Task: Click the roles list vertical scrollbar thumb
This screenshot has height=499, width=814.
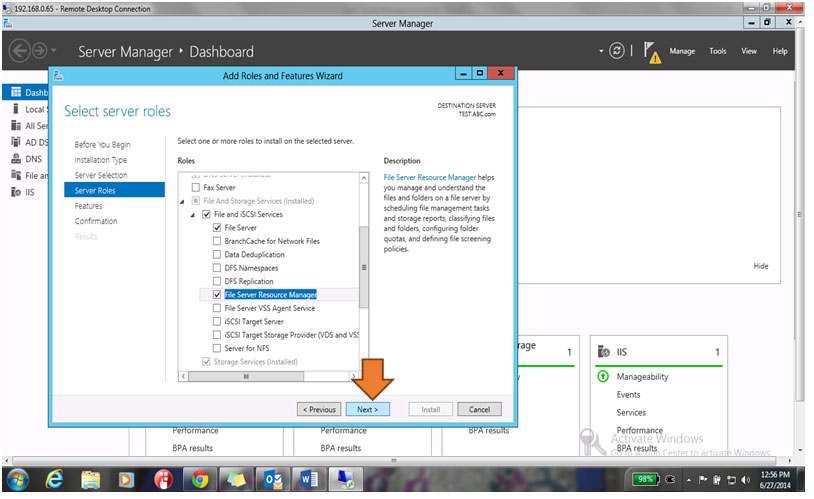Action: pyautogui.click(x=363, y=267)
